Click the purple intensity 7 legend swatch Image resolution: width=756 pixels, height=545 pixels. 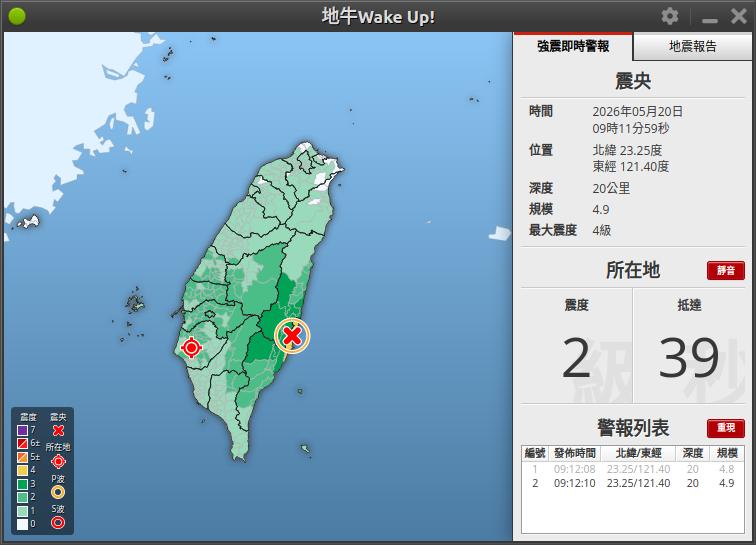pos(22,430)
